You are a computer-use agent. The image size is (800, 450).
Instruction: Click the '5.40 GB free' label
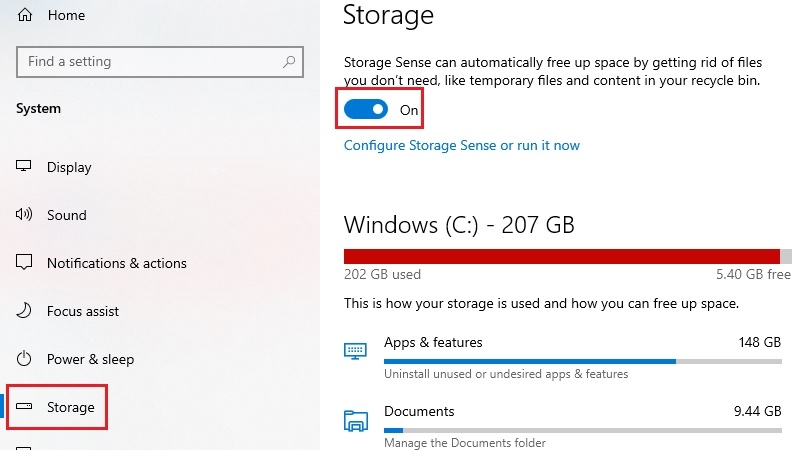point(753,274)
